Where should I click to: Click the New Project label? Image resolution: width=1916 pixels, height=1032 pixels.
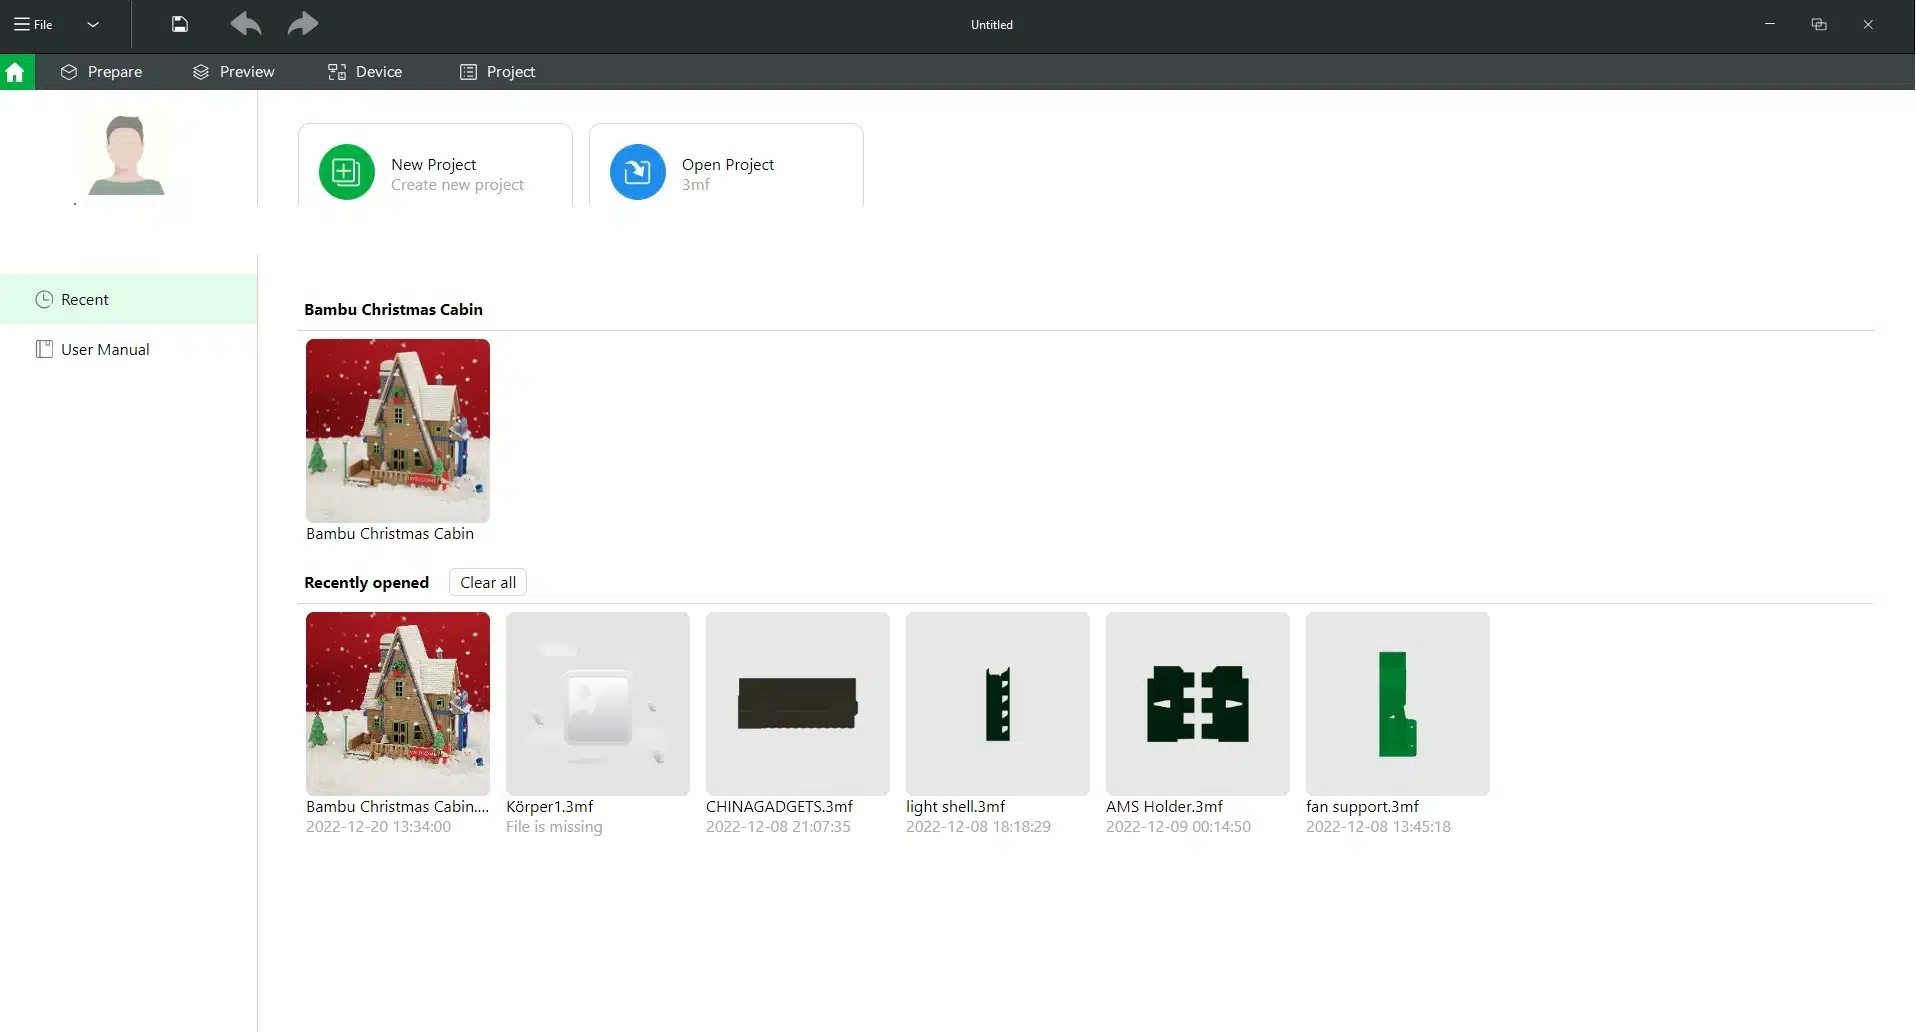(x=433, y=164)
